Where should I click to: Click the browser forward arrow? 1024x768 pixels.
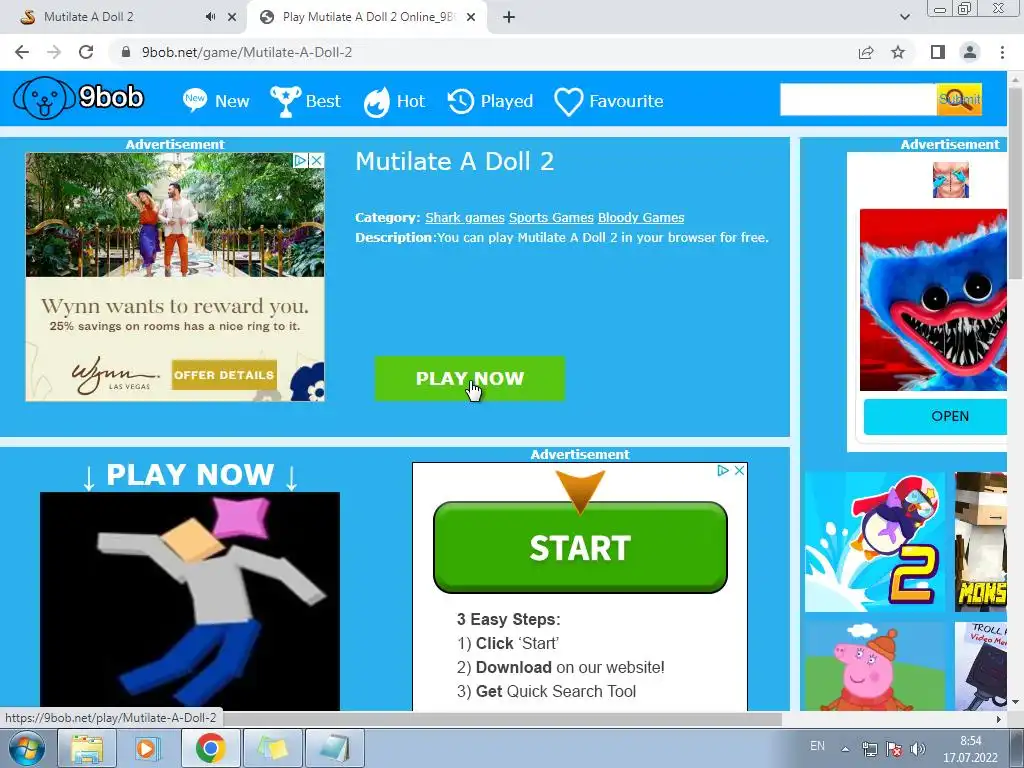(54, 52)
